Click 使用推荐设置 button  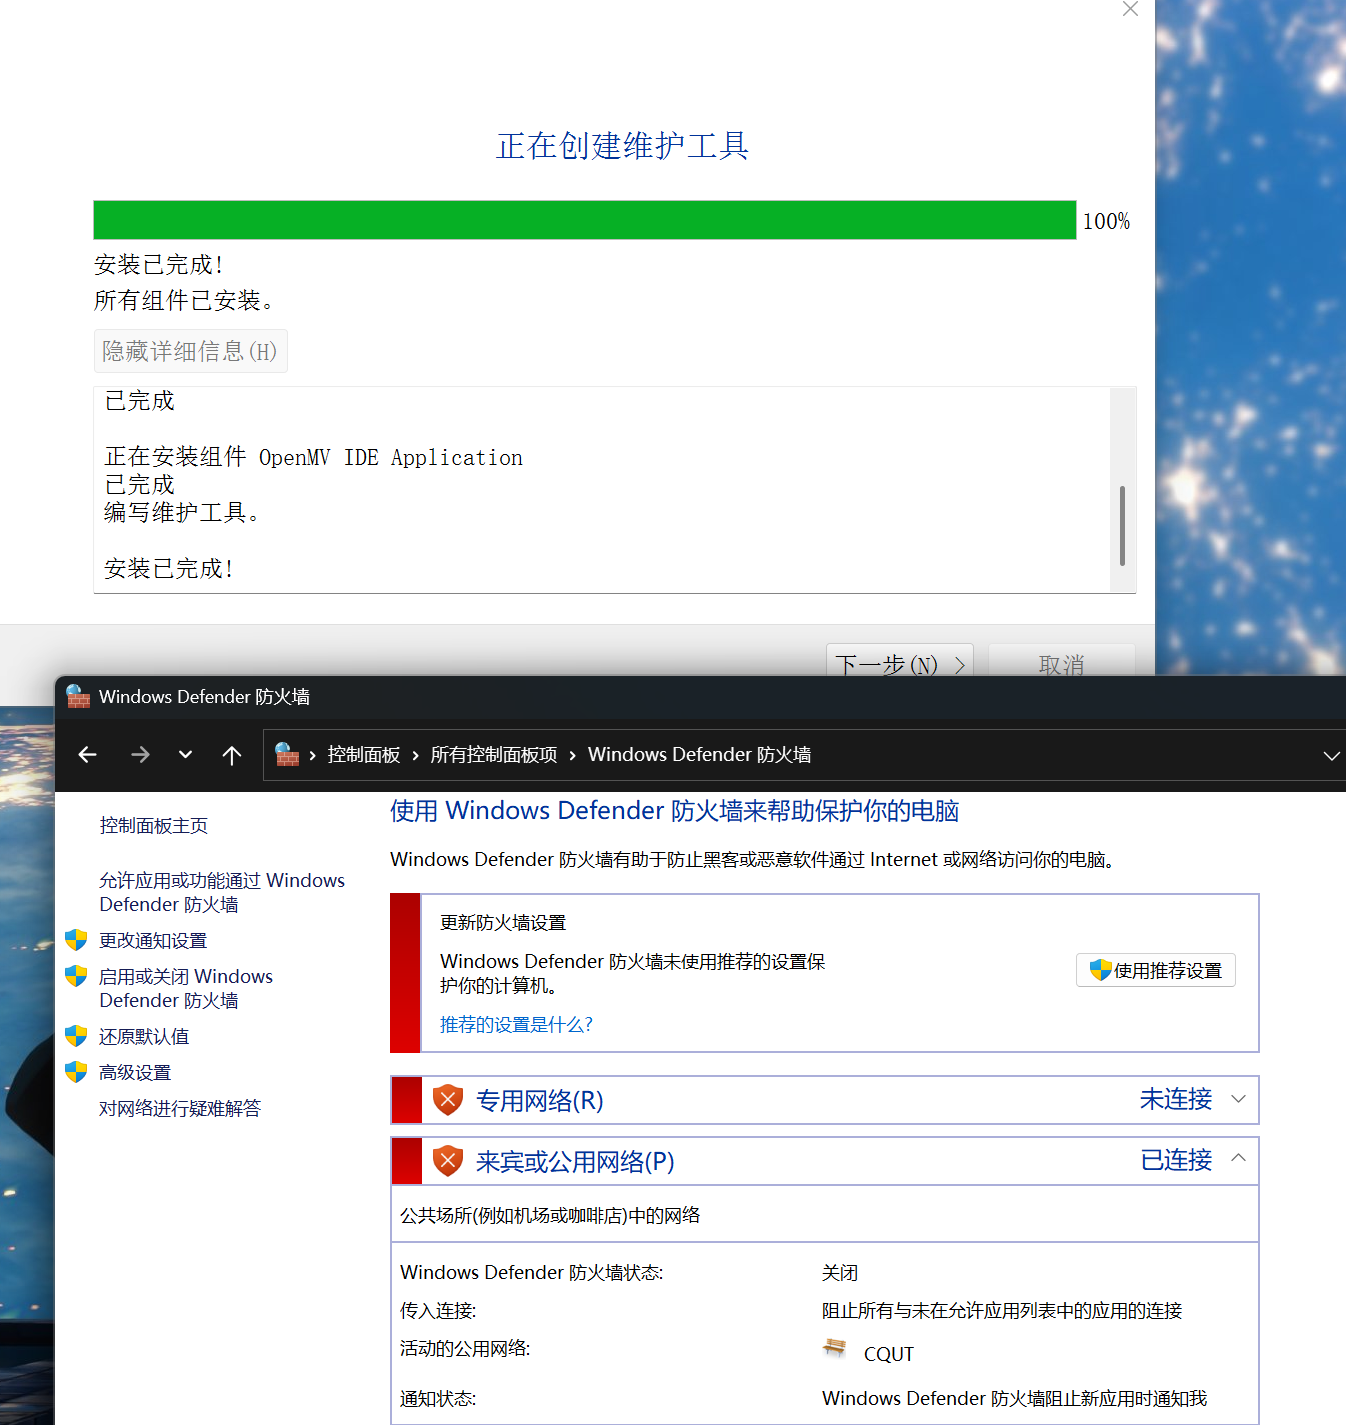click(x=1156, y=970)
